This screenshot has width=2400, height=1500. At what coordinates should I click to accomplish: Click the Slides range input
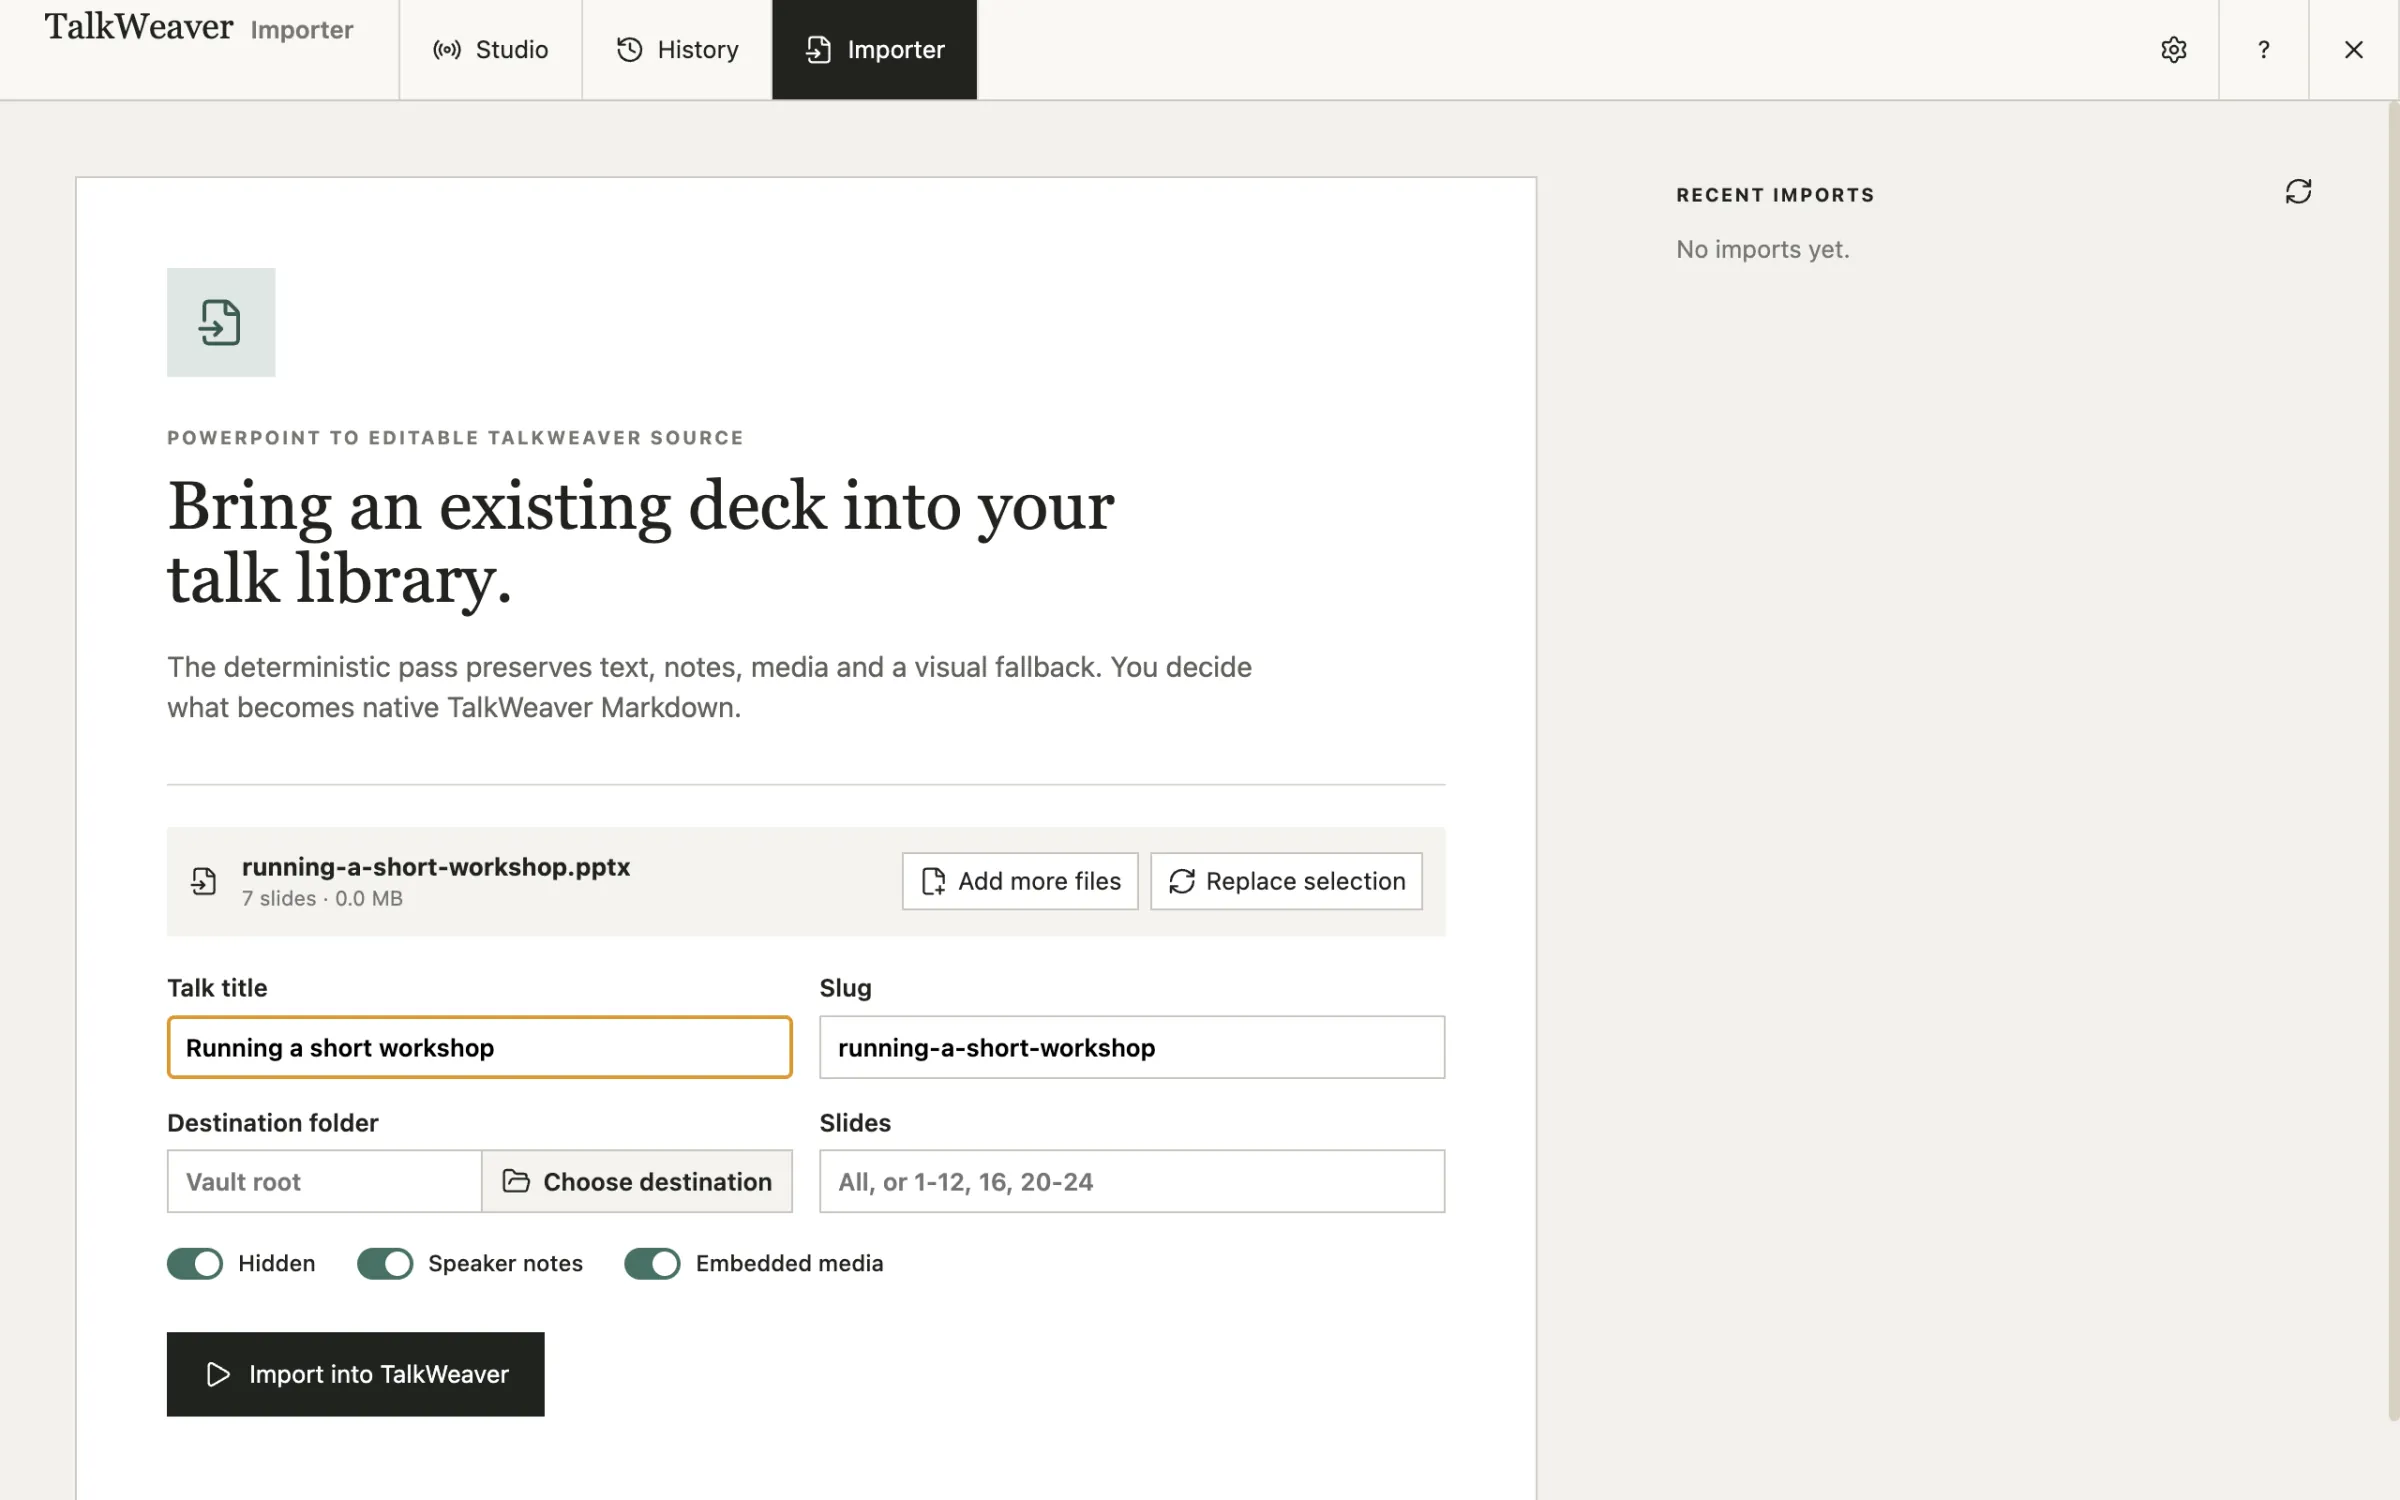coord(1132,1181)
